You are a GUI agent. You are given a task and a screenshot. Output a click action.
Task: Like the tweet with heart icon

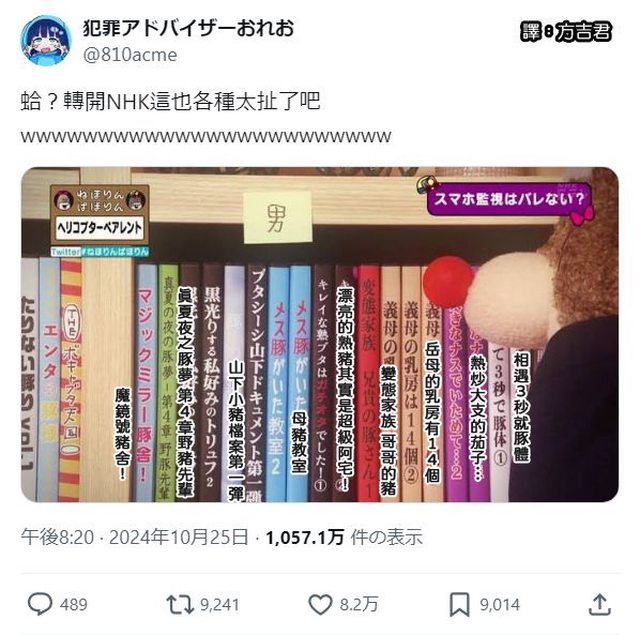pyautogui.click(x=320, y=604)
